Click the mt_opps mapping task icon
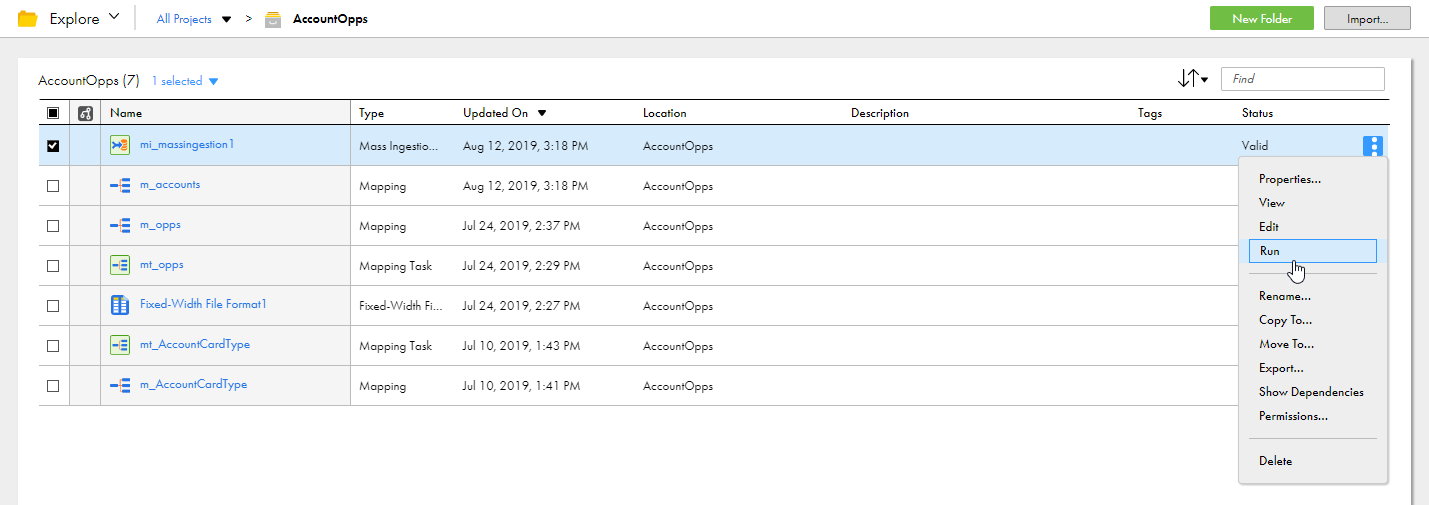 (x=120, y=265)
